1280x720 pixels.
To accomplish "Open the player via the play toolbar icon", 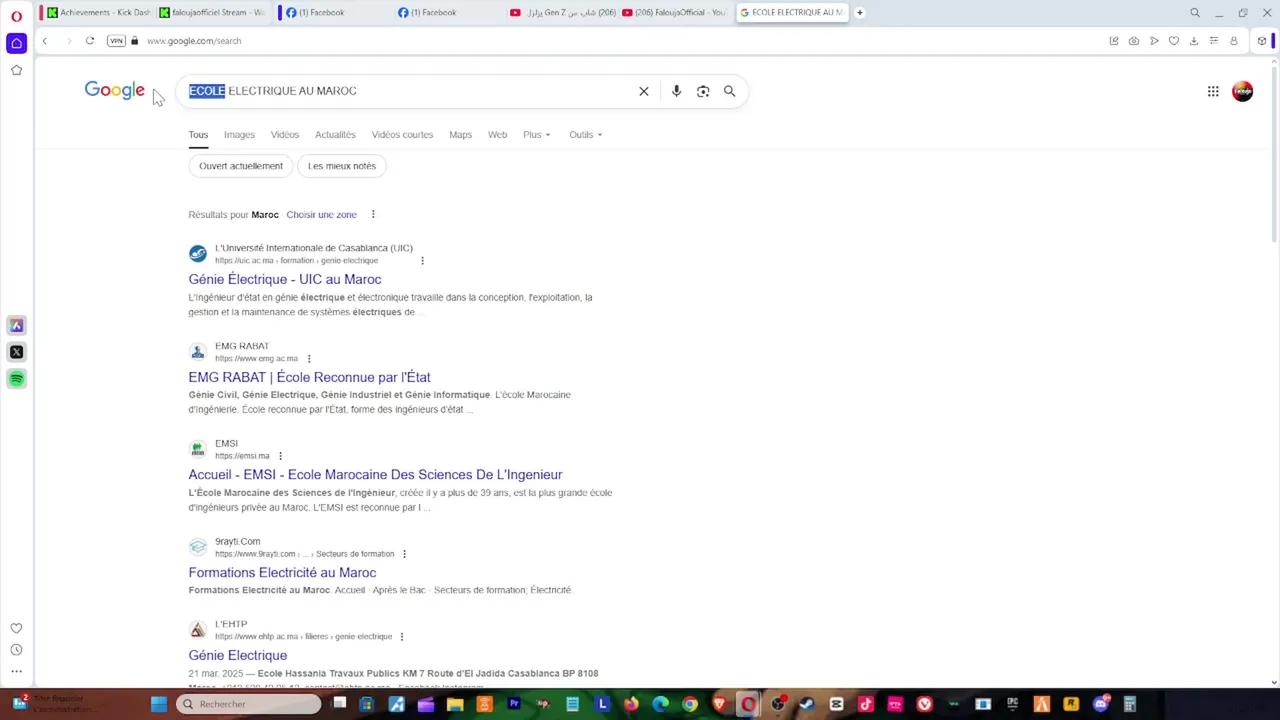I will pyautogui.click(x=1154, y=41).
